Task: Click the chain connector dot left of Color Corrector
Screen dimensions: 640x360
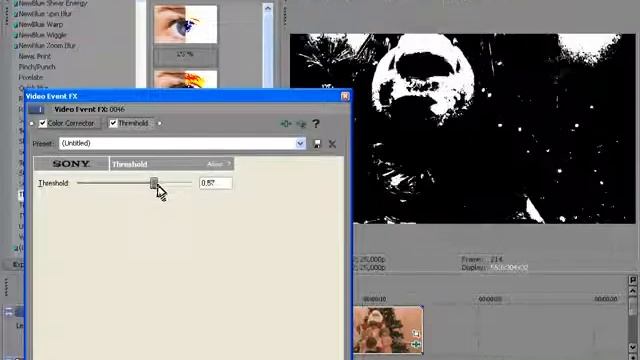Action: point(32,123)
